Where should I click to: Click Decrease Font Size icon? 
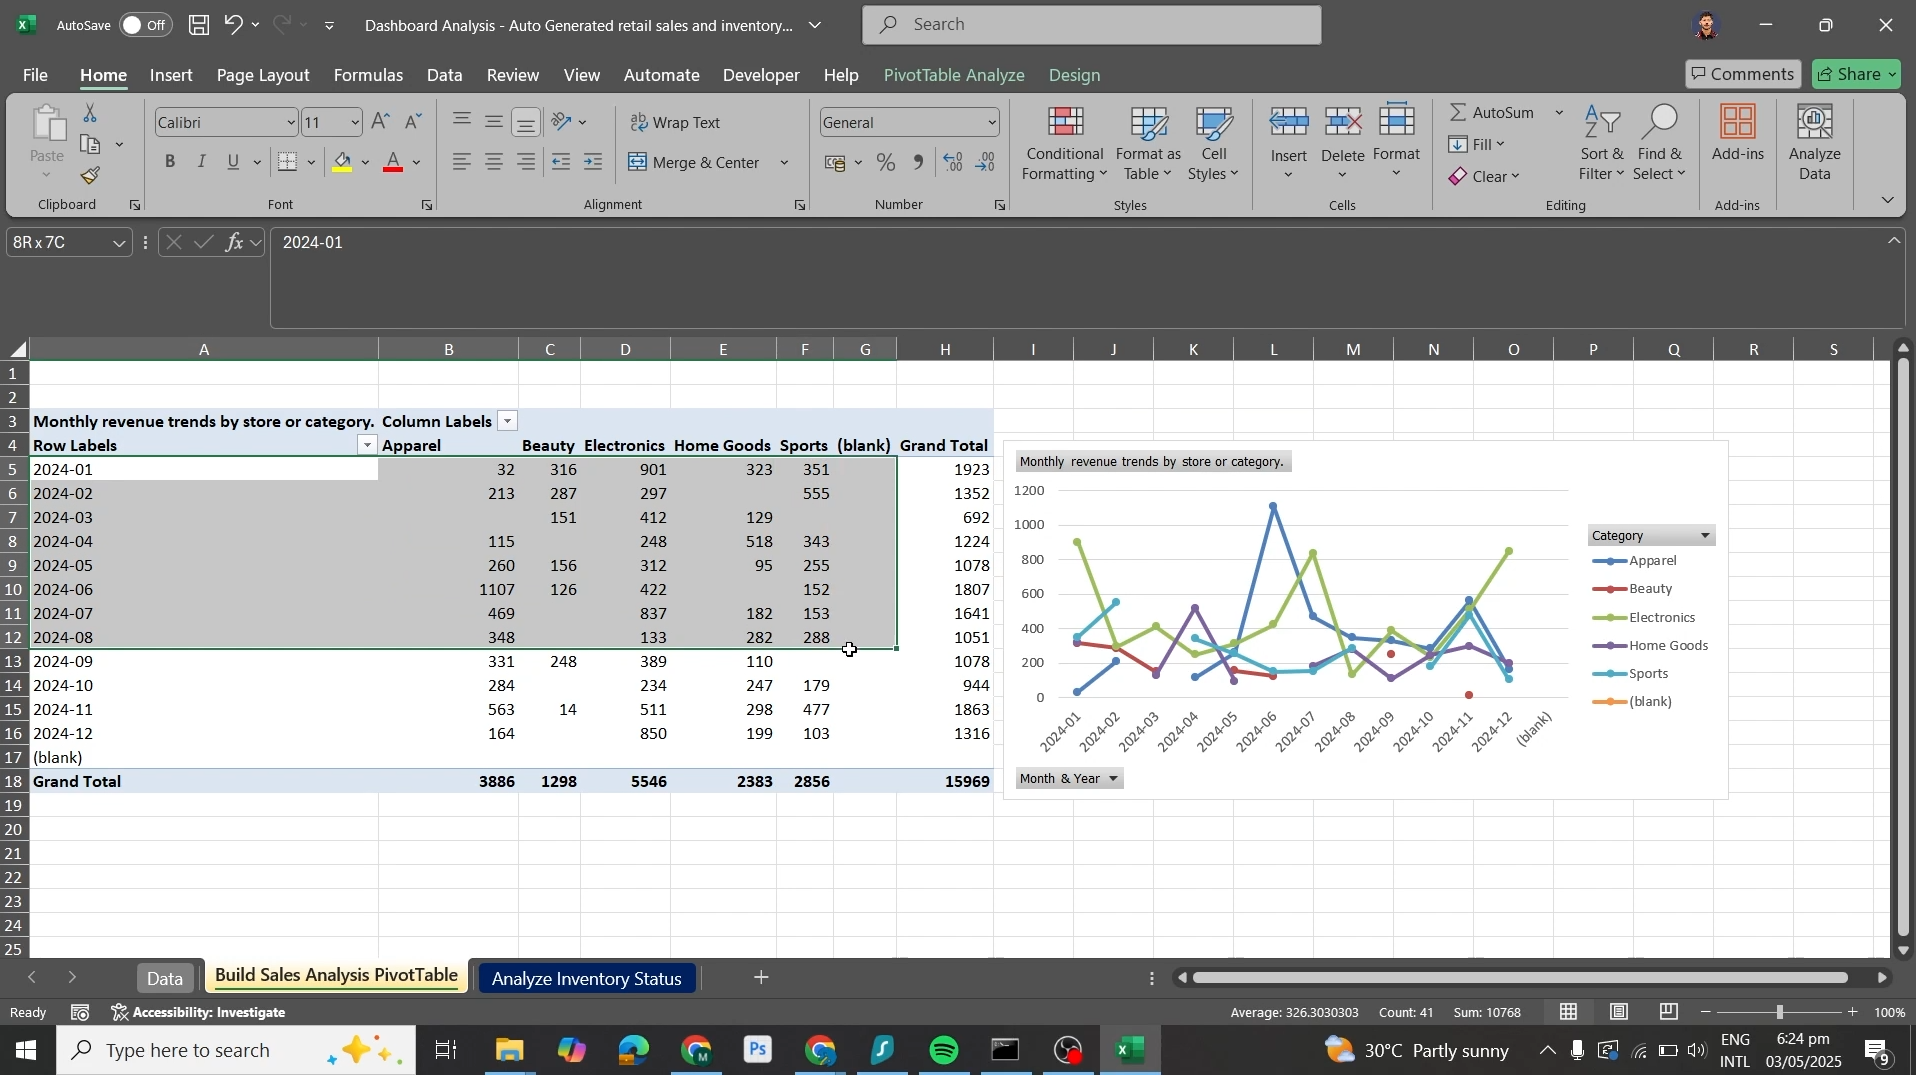coord(413,122)
